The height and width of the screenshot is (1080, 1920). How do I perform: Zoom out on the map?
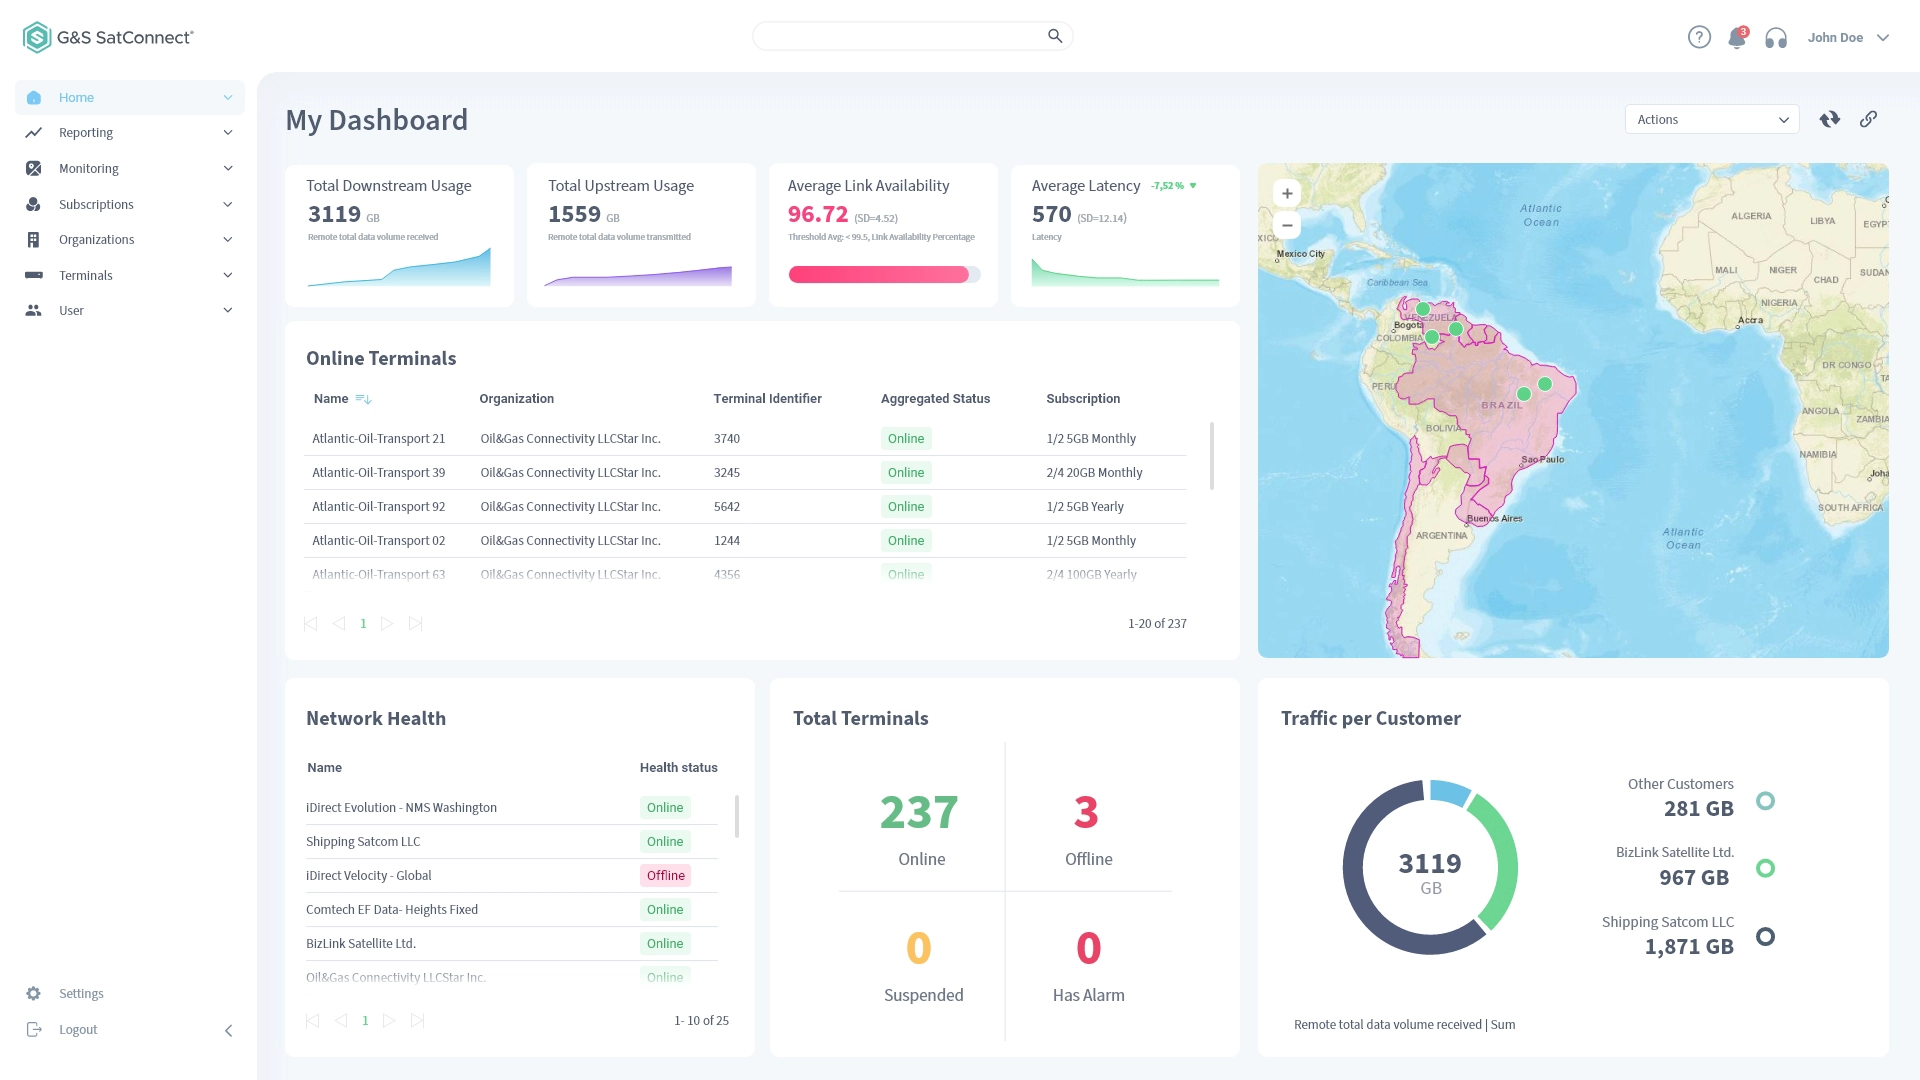pos(1287,225)
